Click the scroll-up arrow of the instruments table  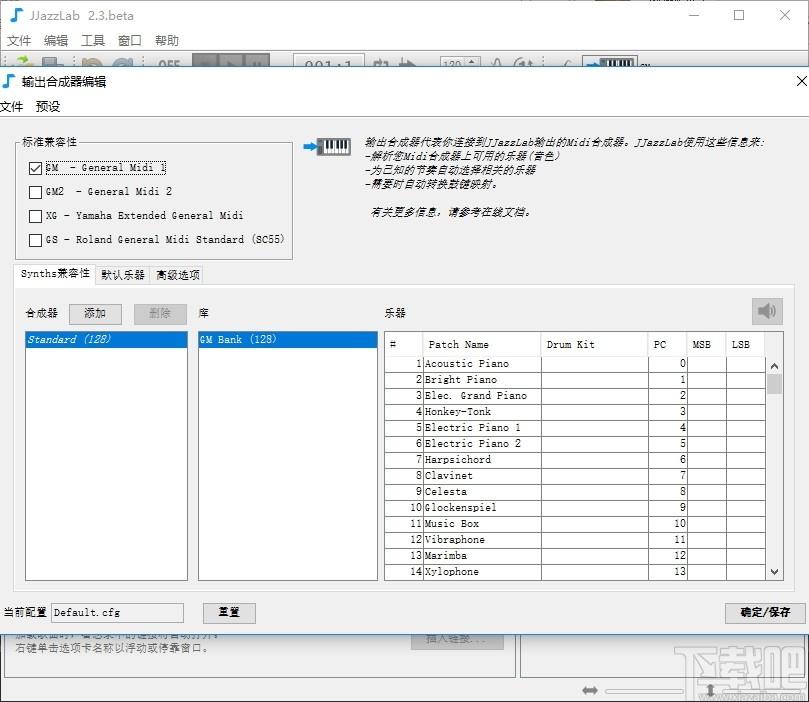click(774, 366)
